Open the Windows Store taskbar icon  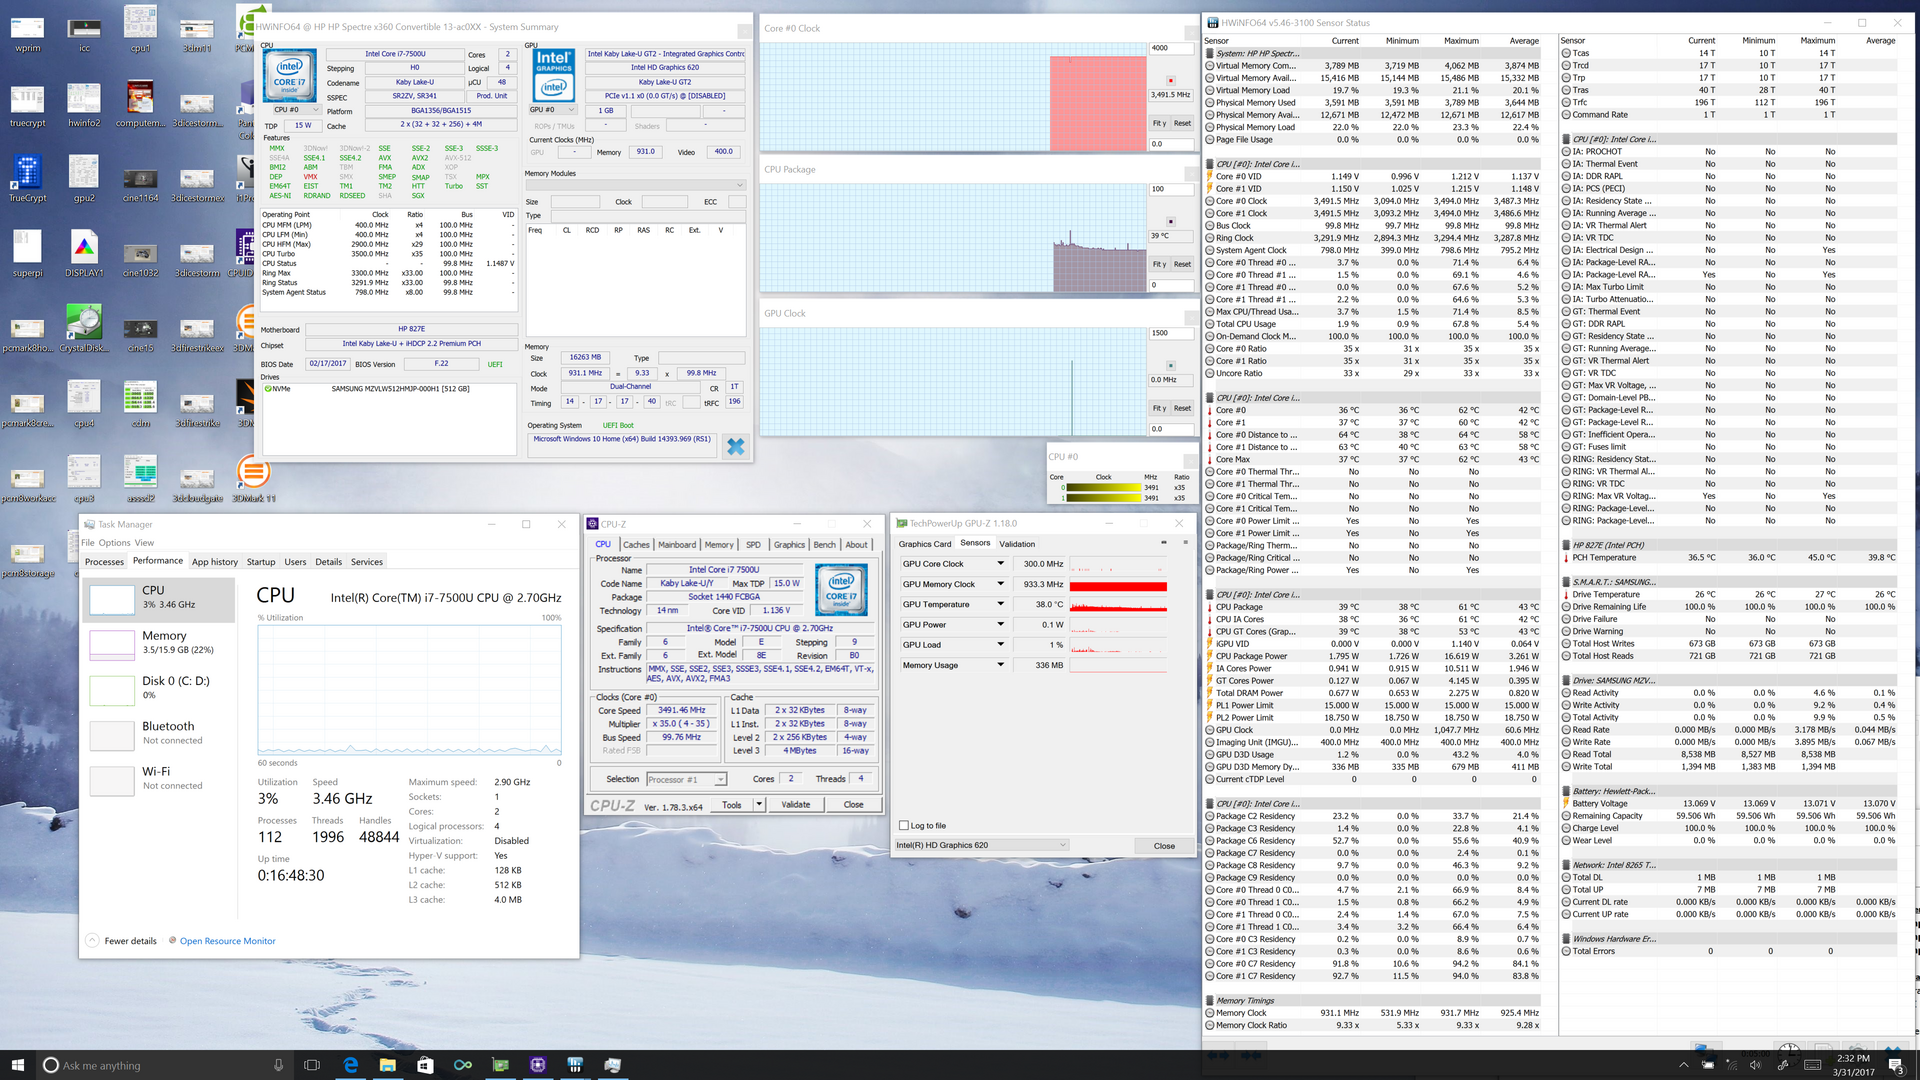coord(425,1065)
